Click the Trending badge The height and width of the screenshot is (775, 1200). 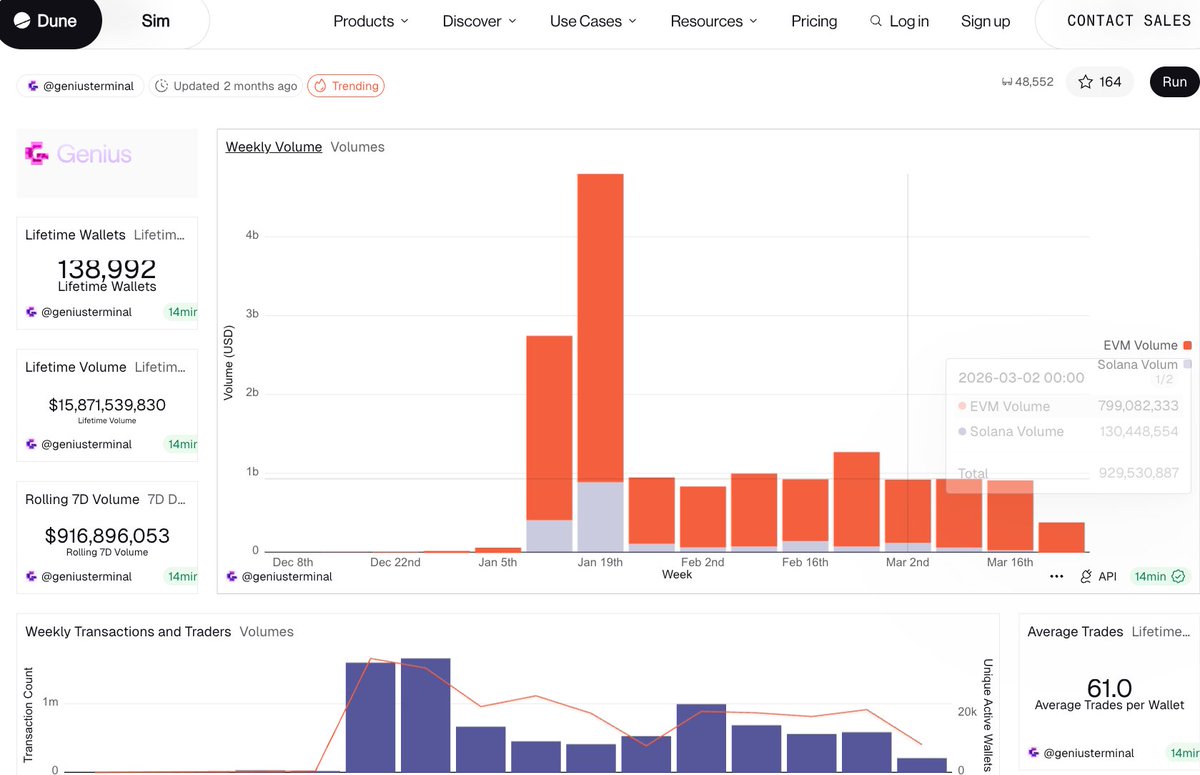346,86
